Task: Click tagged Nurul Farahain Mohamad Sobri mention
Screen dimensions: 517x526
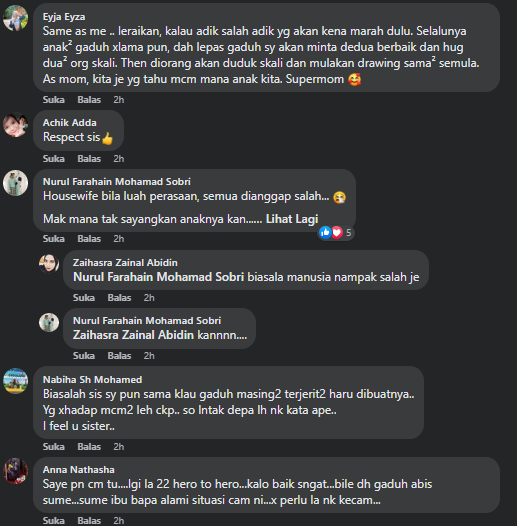Action: [x=158, y=277]
